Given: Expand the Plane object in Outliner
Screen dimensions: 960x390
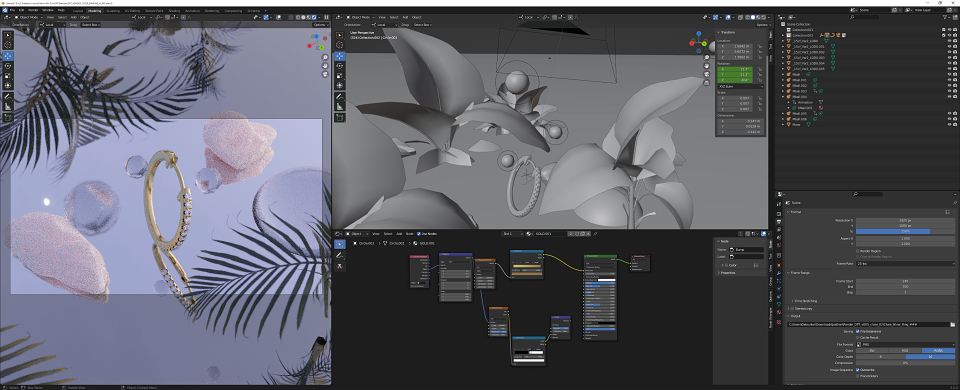Looking at the screenshot, I should [783, 124].
